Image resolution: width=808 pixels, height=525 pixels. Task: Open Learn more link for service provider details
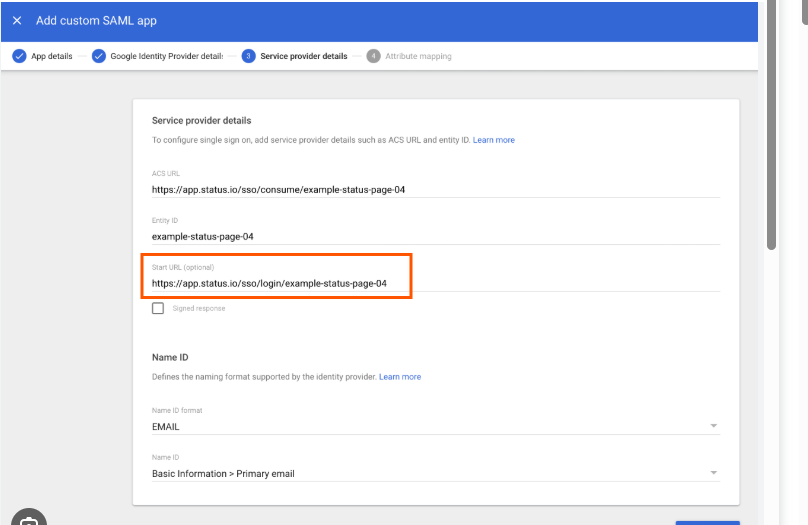(x=494, y=140)
